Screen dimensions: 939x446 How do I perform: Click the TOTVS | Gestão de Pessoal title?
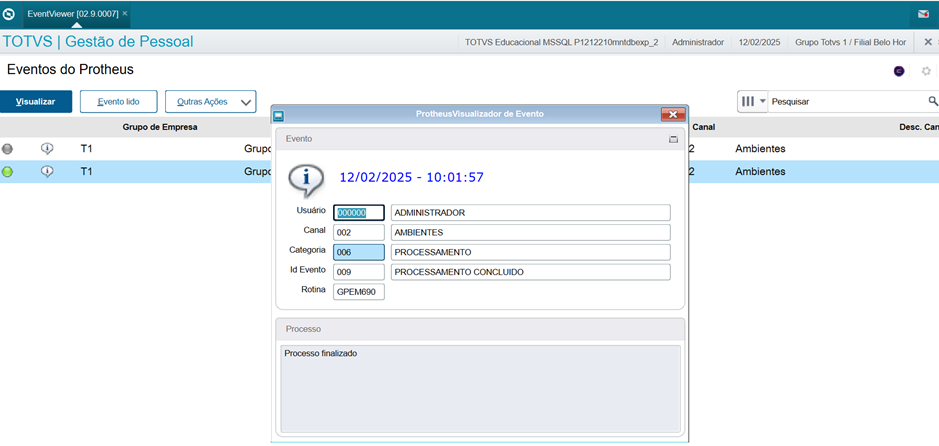pyautogui.click(x=98, y=42)
